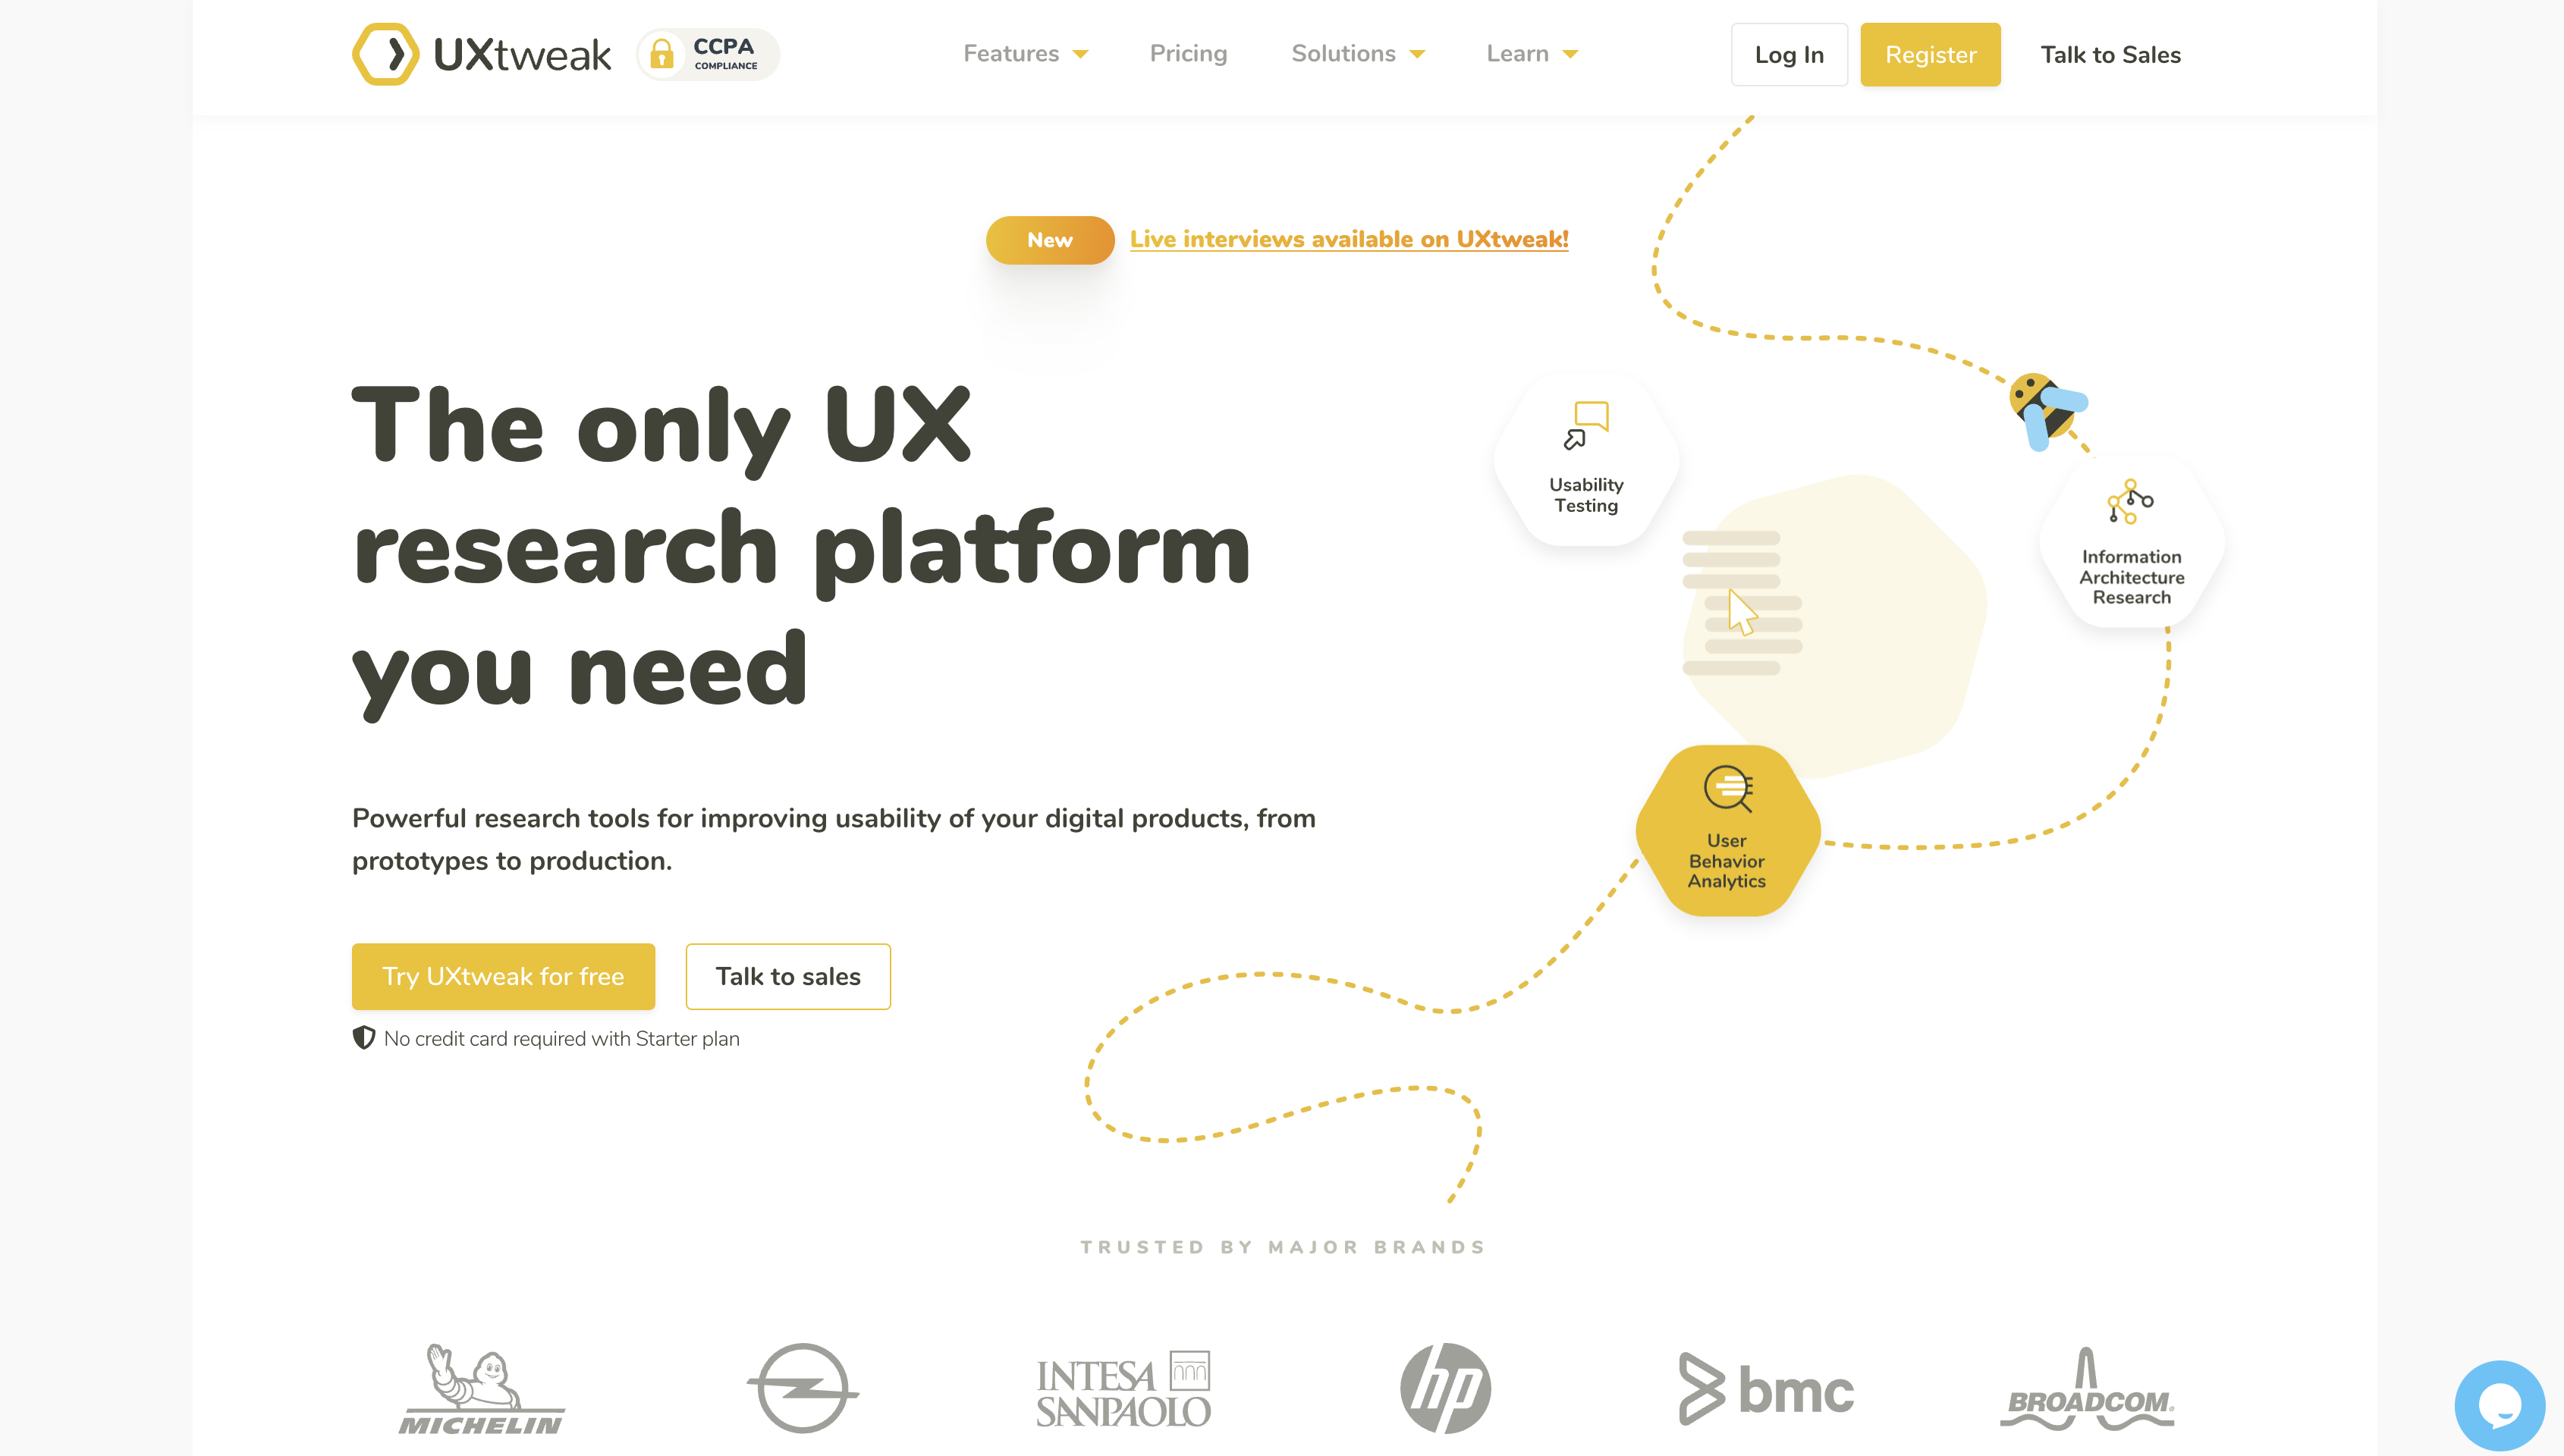Go to Talk to Sales in header
The image size is (2564, 1456).
2110,55
